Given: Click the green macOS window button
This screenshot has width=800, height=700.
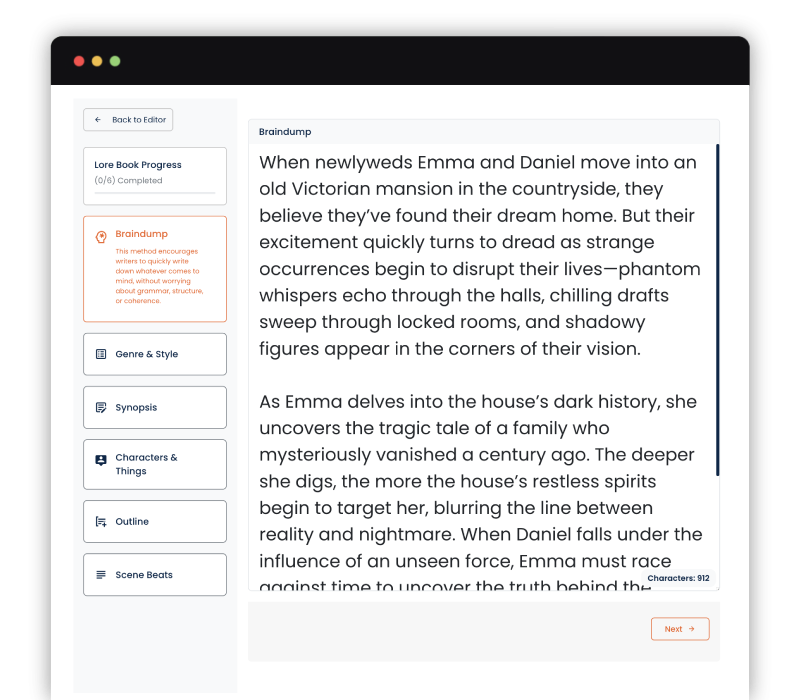Looking at the screenshot, I should (x=115, y=61).
